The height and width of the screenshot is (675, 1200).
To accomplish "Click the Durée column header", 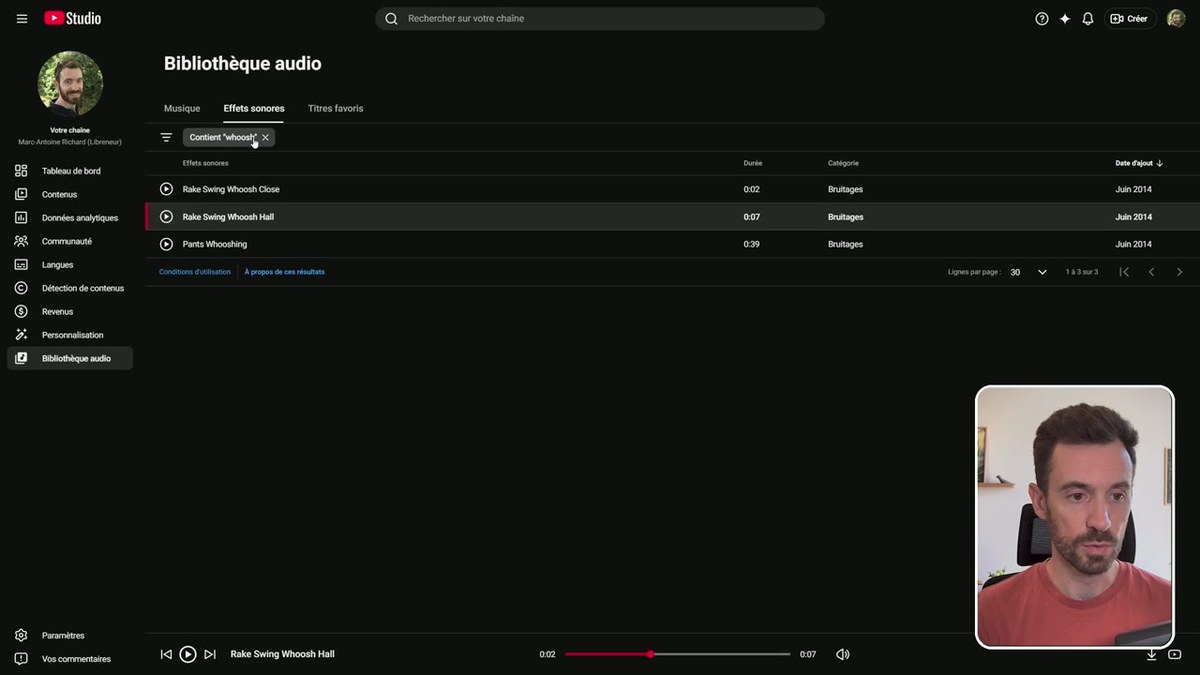I will coord(753,163).
